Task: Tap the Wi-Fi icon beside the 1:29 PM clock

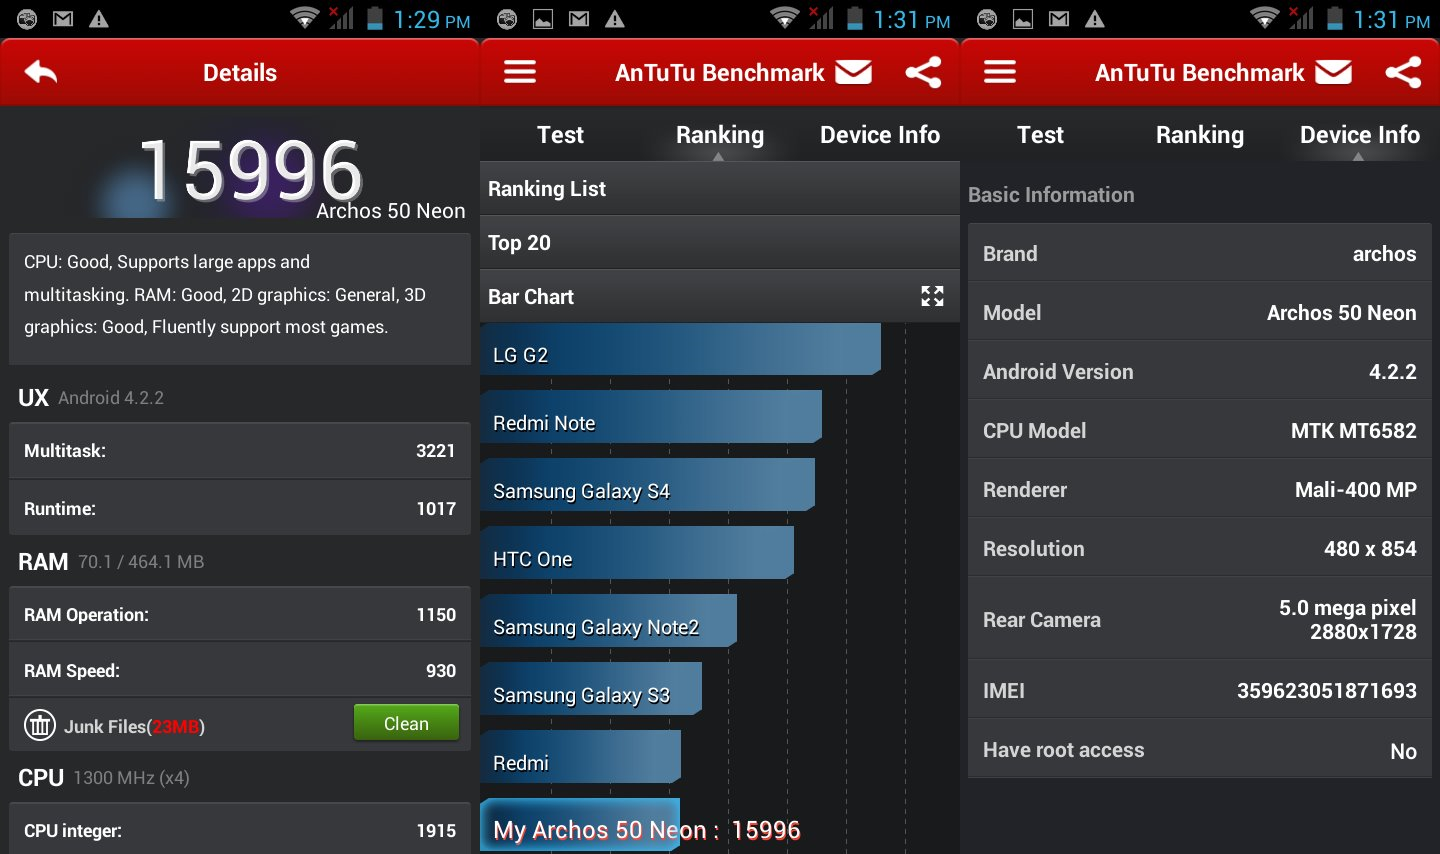Action: click(x=304, y=18)
